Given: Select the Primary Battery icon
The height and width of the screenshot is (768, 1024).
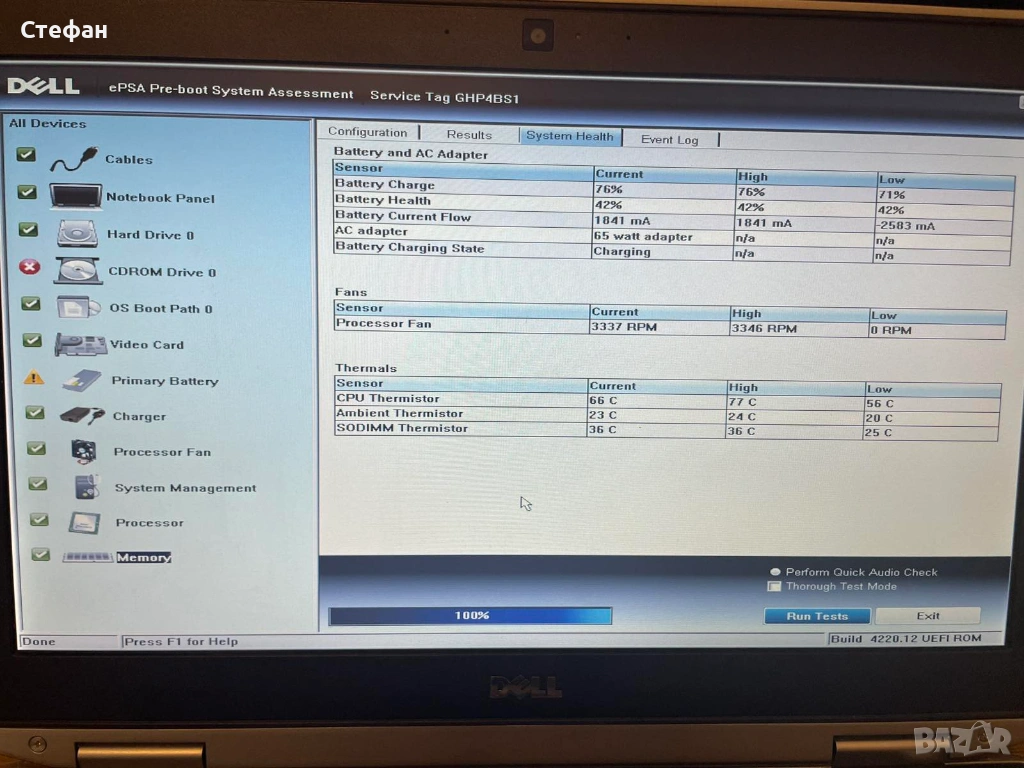Looking at the screenshot, I should click(x=82, y=380).
